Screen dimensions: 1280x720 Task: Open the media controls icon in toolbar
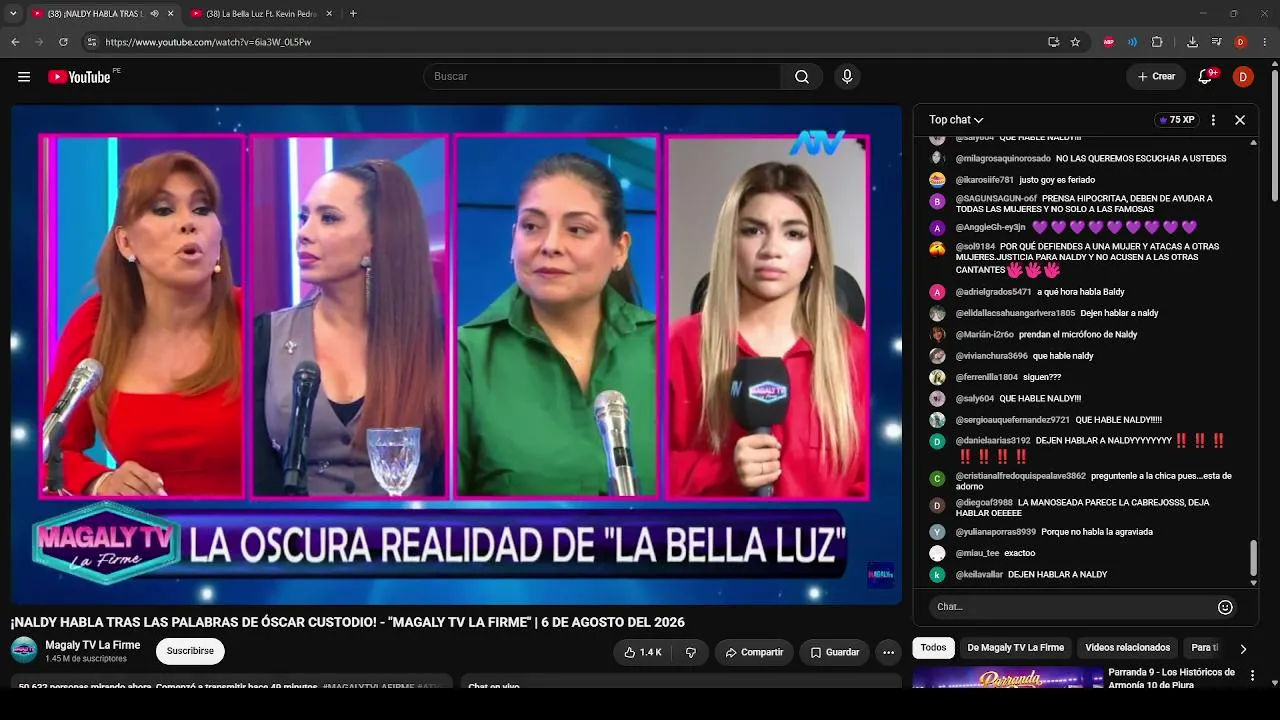click(1216, 42)
